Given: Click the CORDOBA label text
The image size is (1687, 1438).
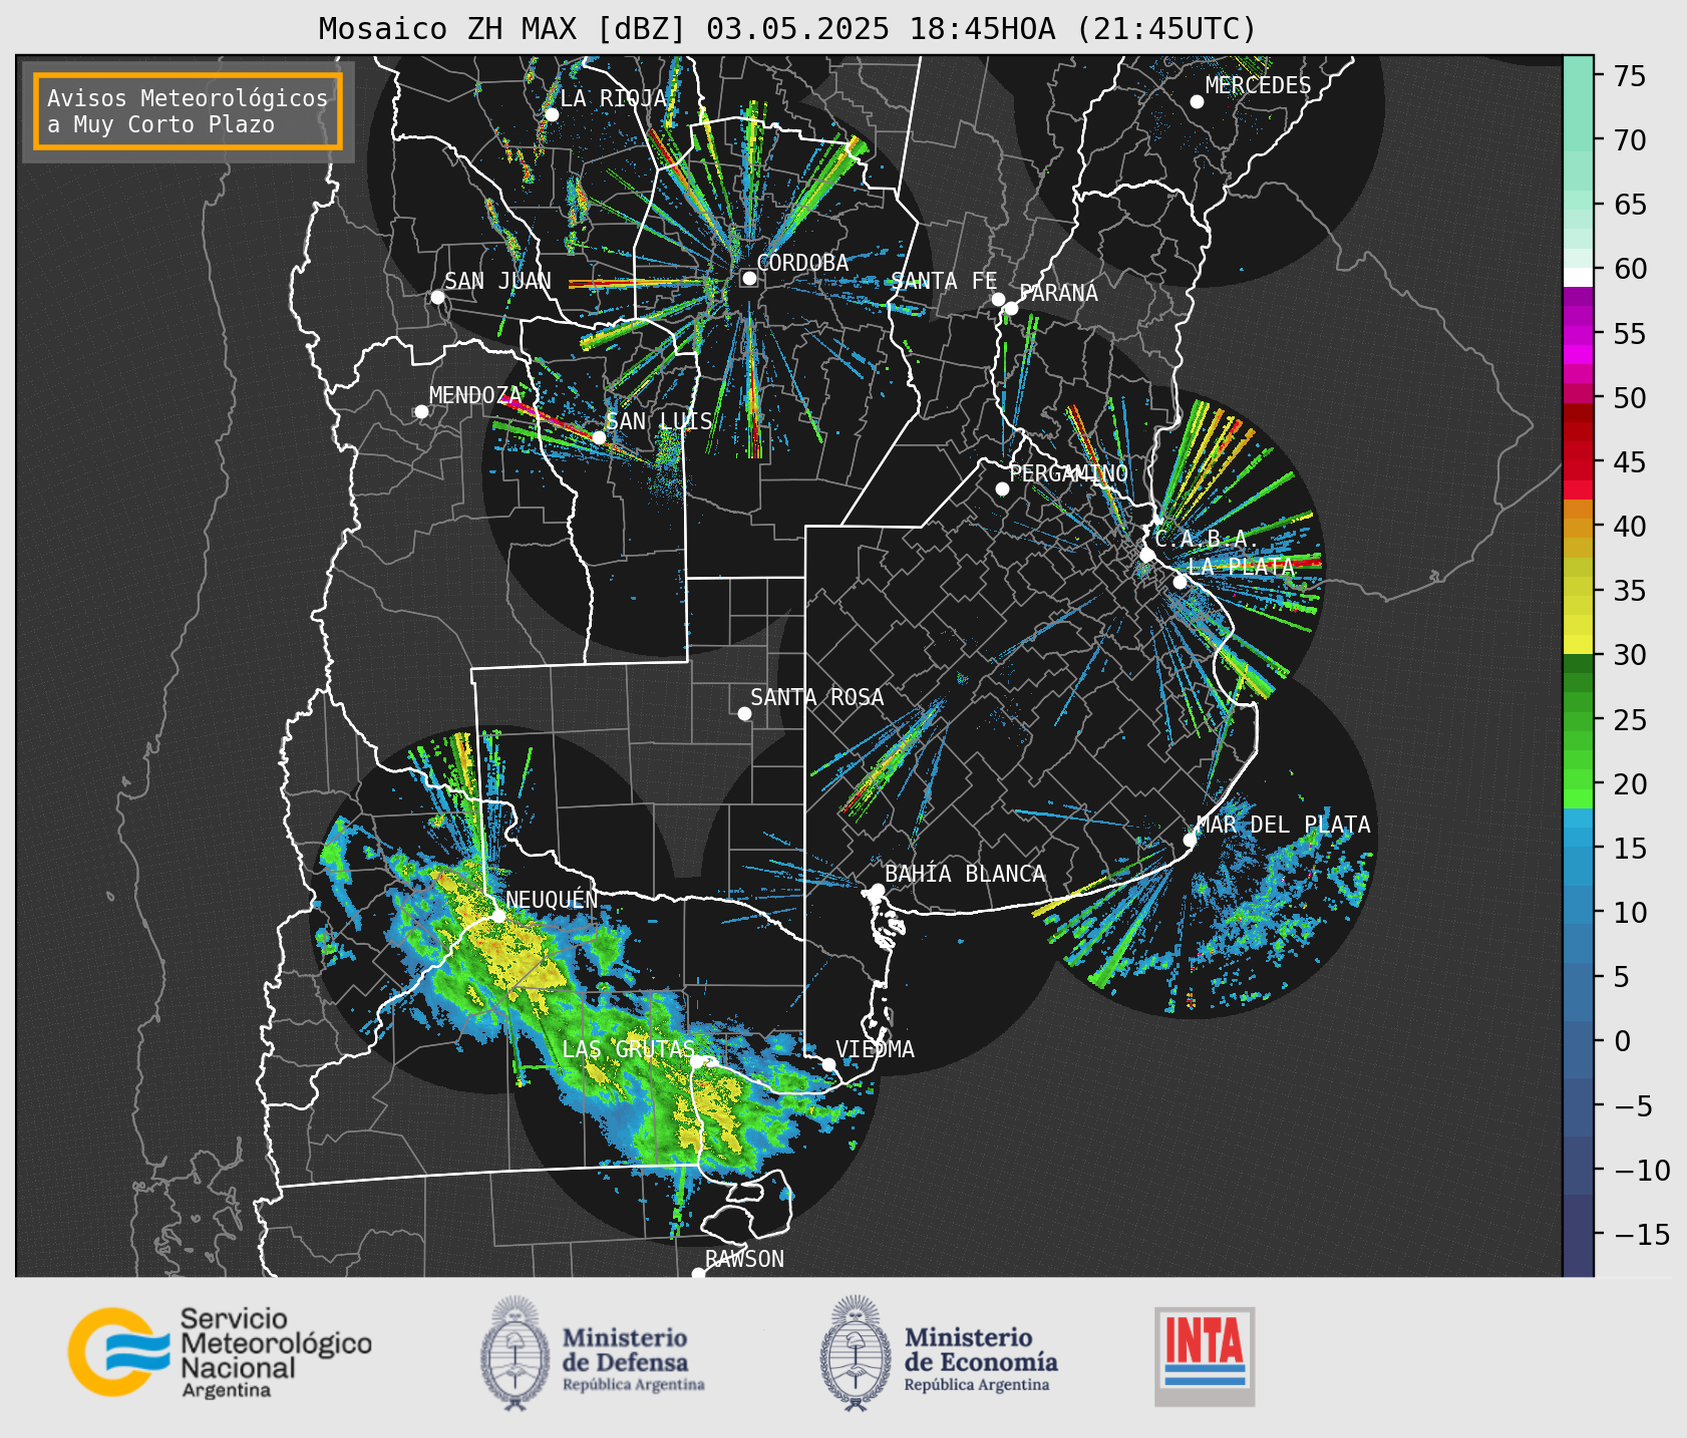Looking at the screenshot, I should [802, 263].
